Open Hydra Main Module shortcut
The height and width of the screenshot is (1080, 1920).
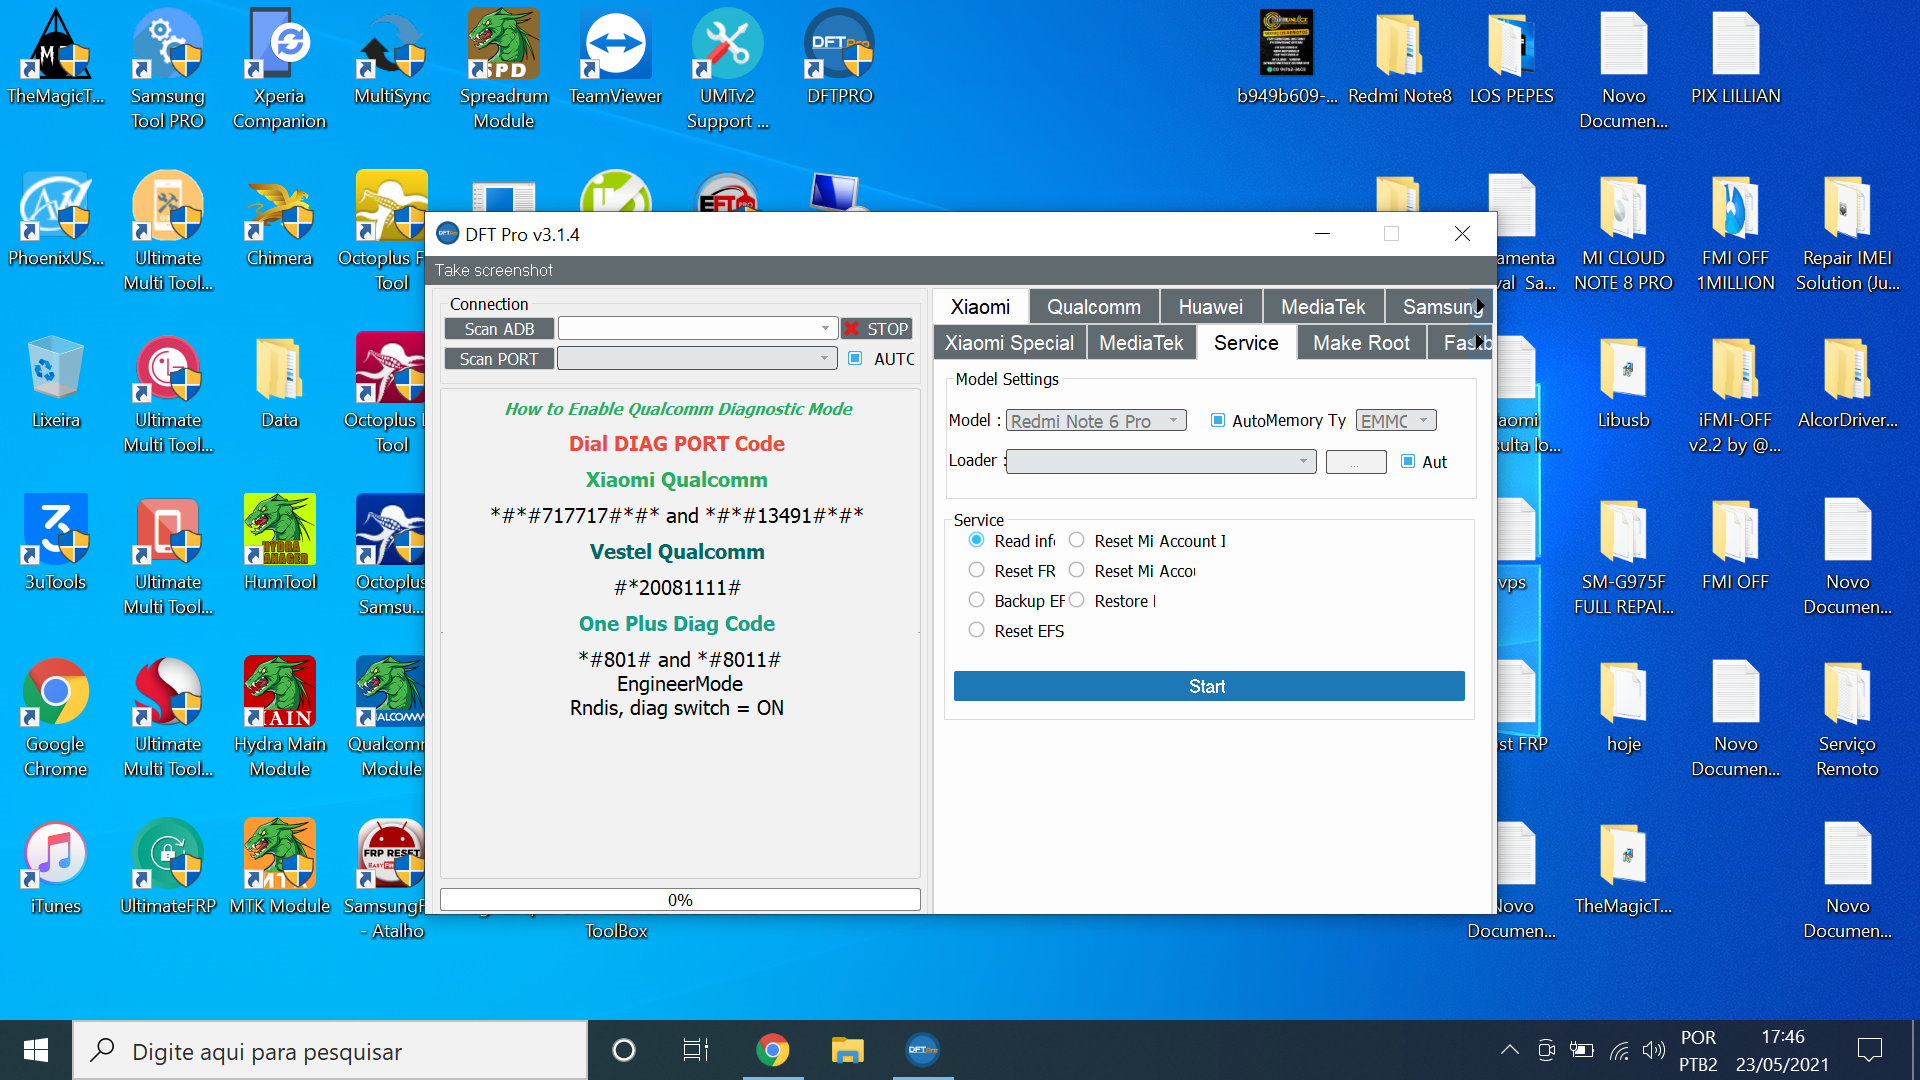pos(280,718)
